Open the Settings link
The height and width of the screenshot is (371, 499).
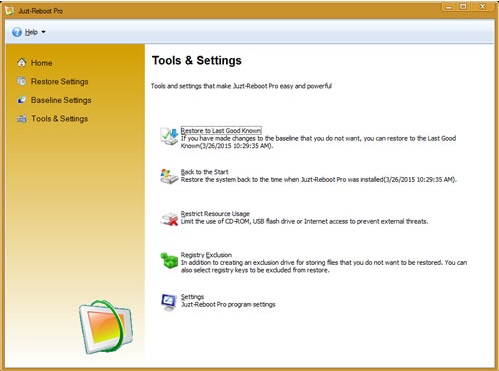point(192,297)
